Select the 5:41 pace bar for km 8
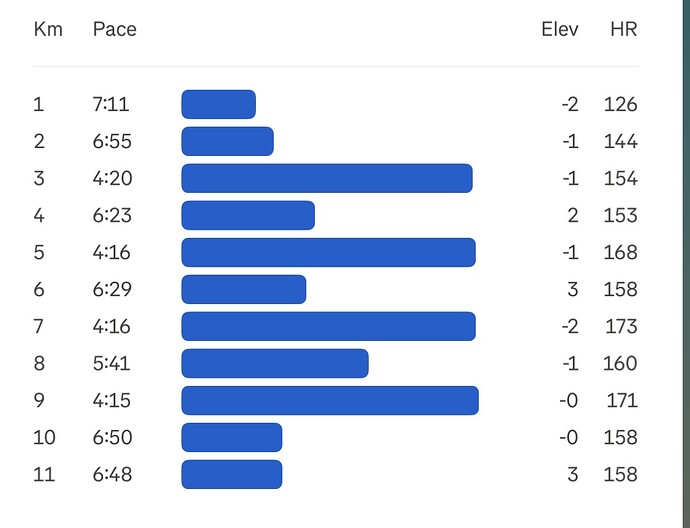The height and width of the screenshot is (528, 690). coord(274,363)
